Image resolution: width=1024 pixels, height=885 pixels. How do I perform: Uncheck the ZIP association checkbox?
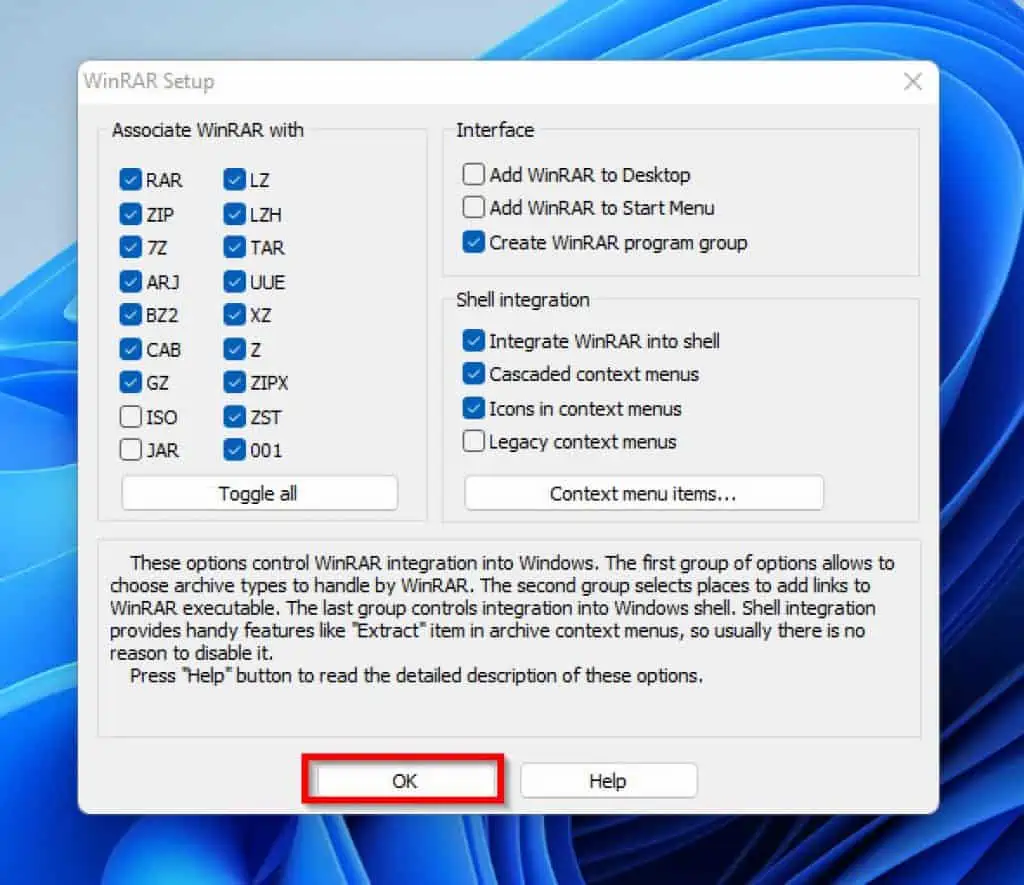coord(131,214)
